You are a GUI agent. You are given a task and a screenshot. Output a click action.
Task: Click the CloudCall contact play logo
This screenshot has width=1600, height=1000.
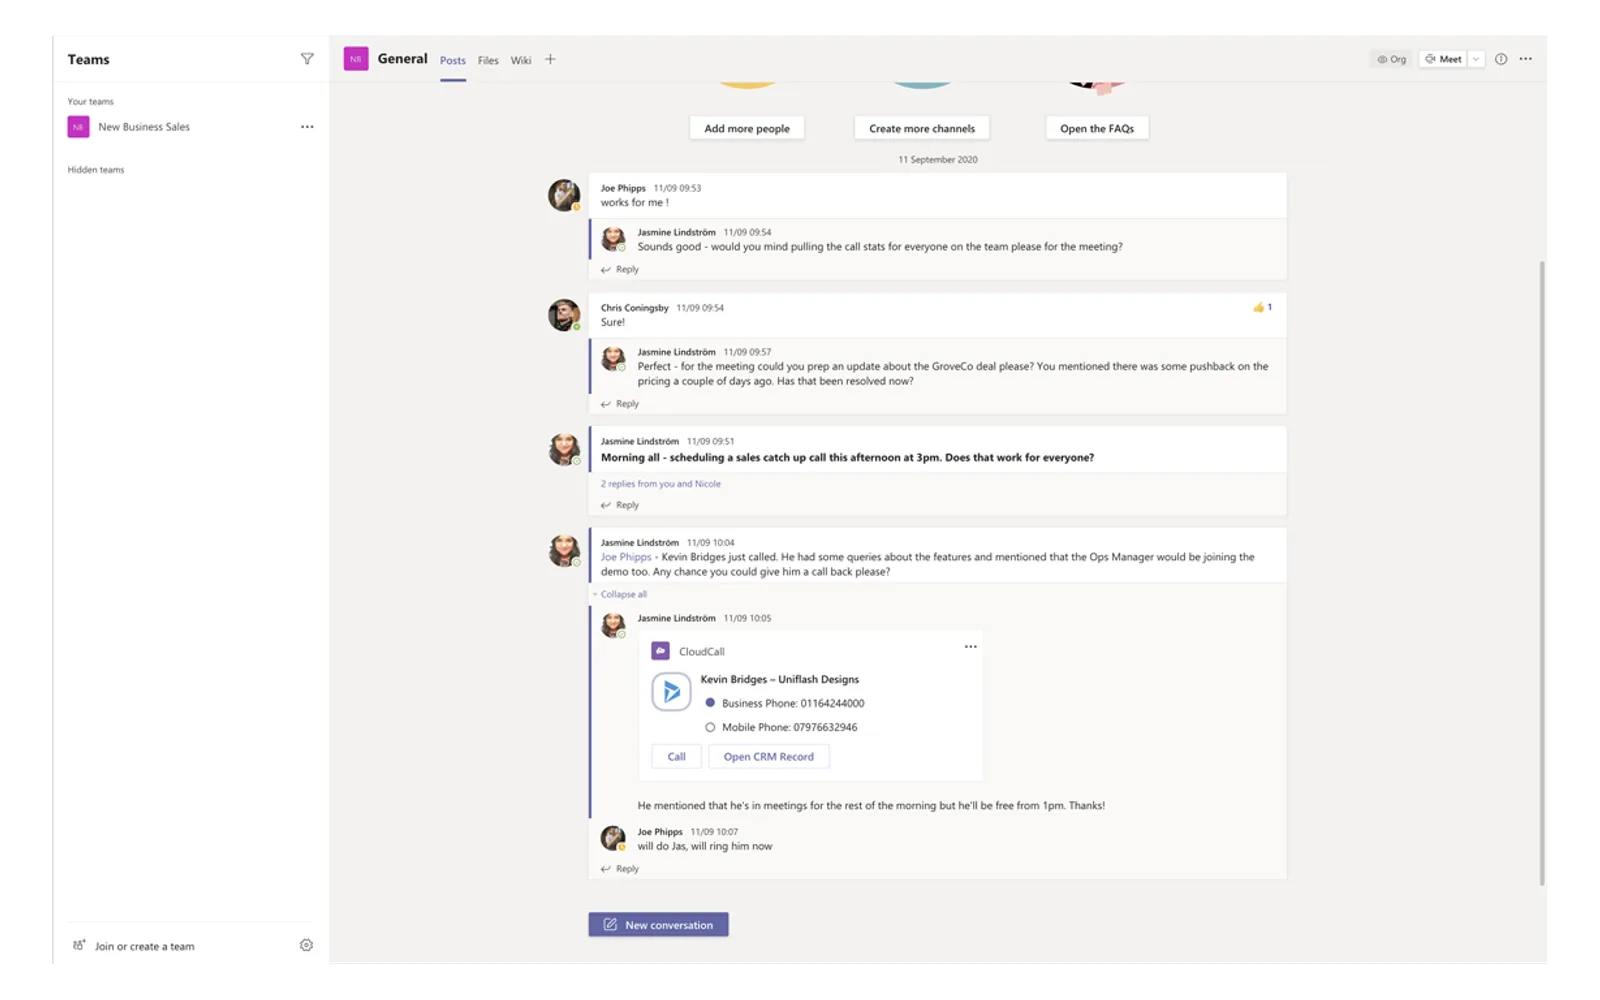[671, 691]
